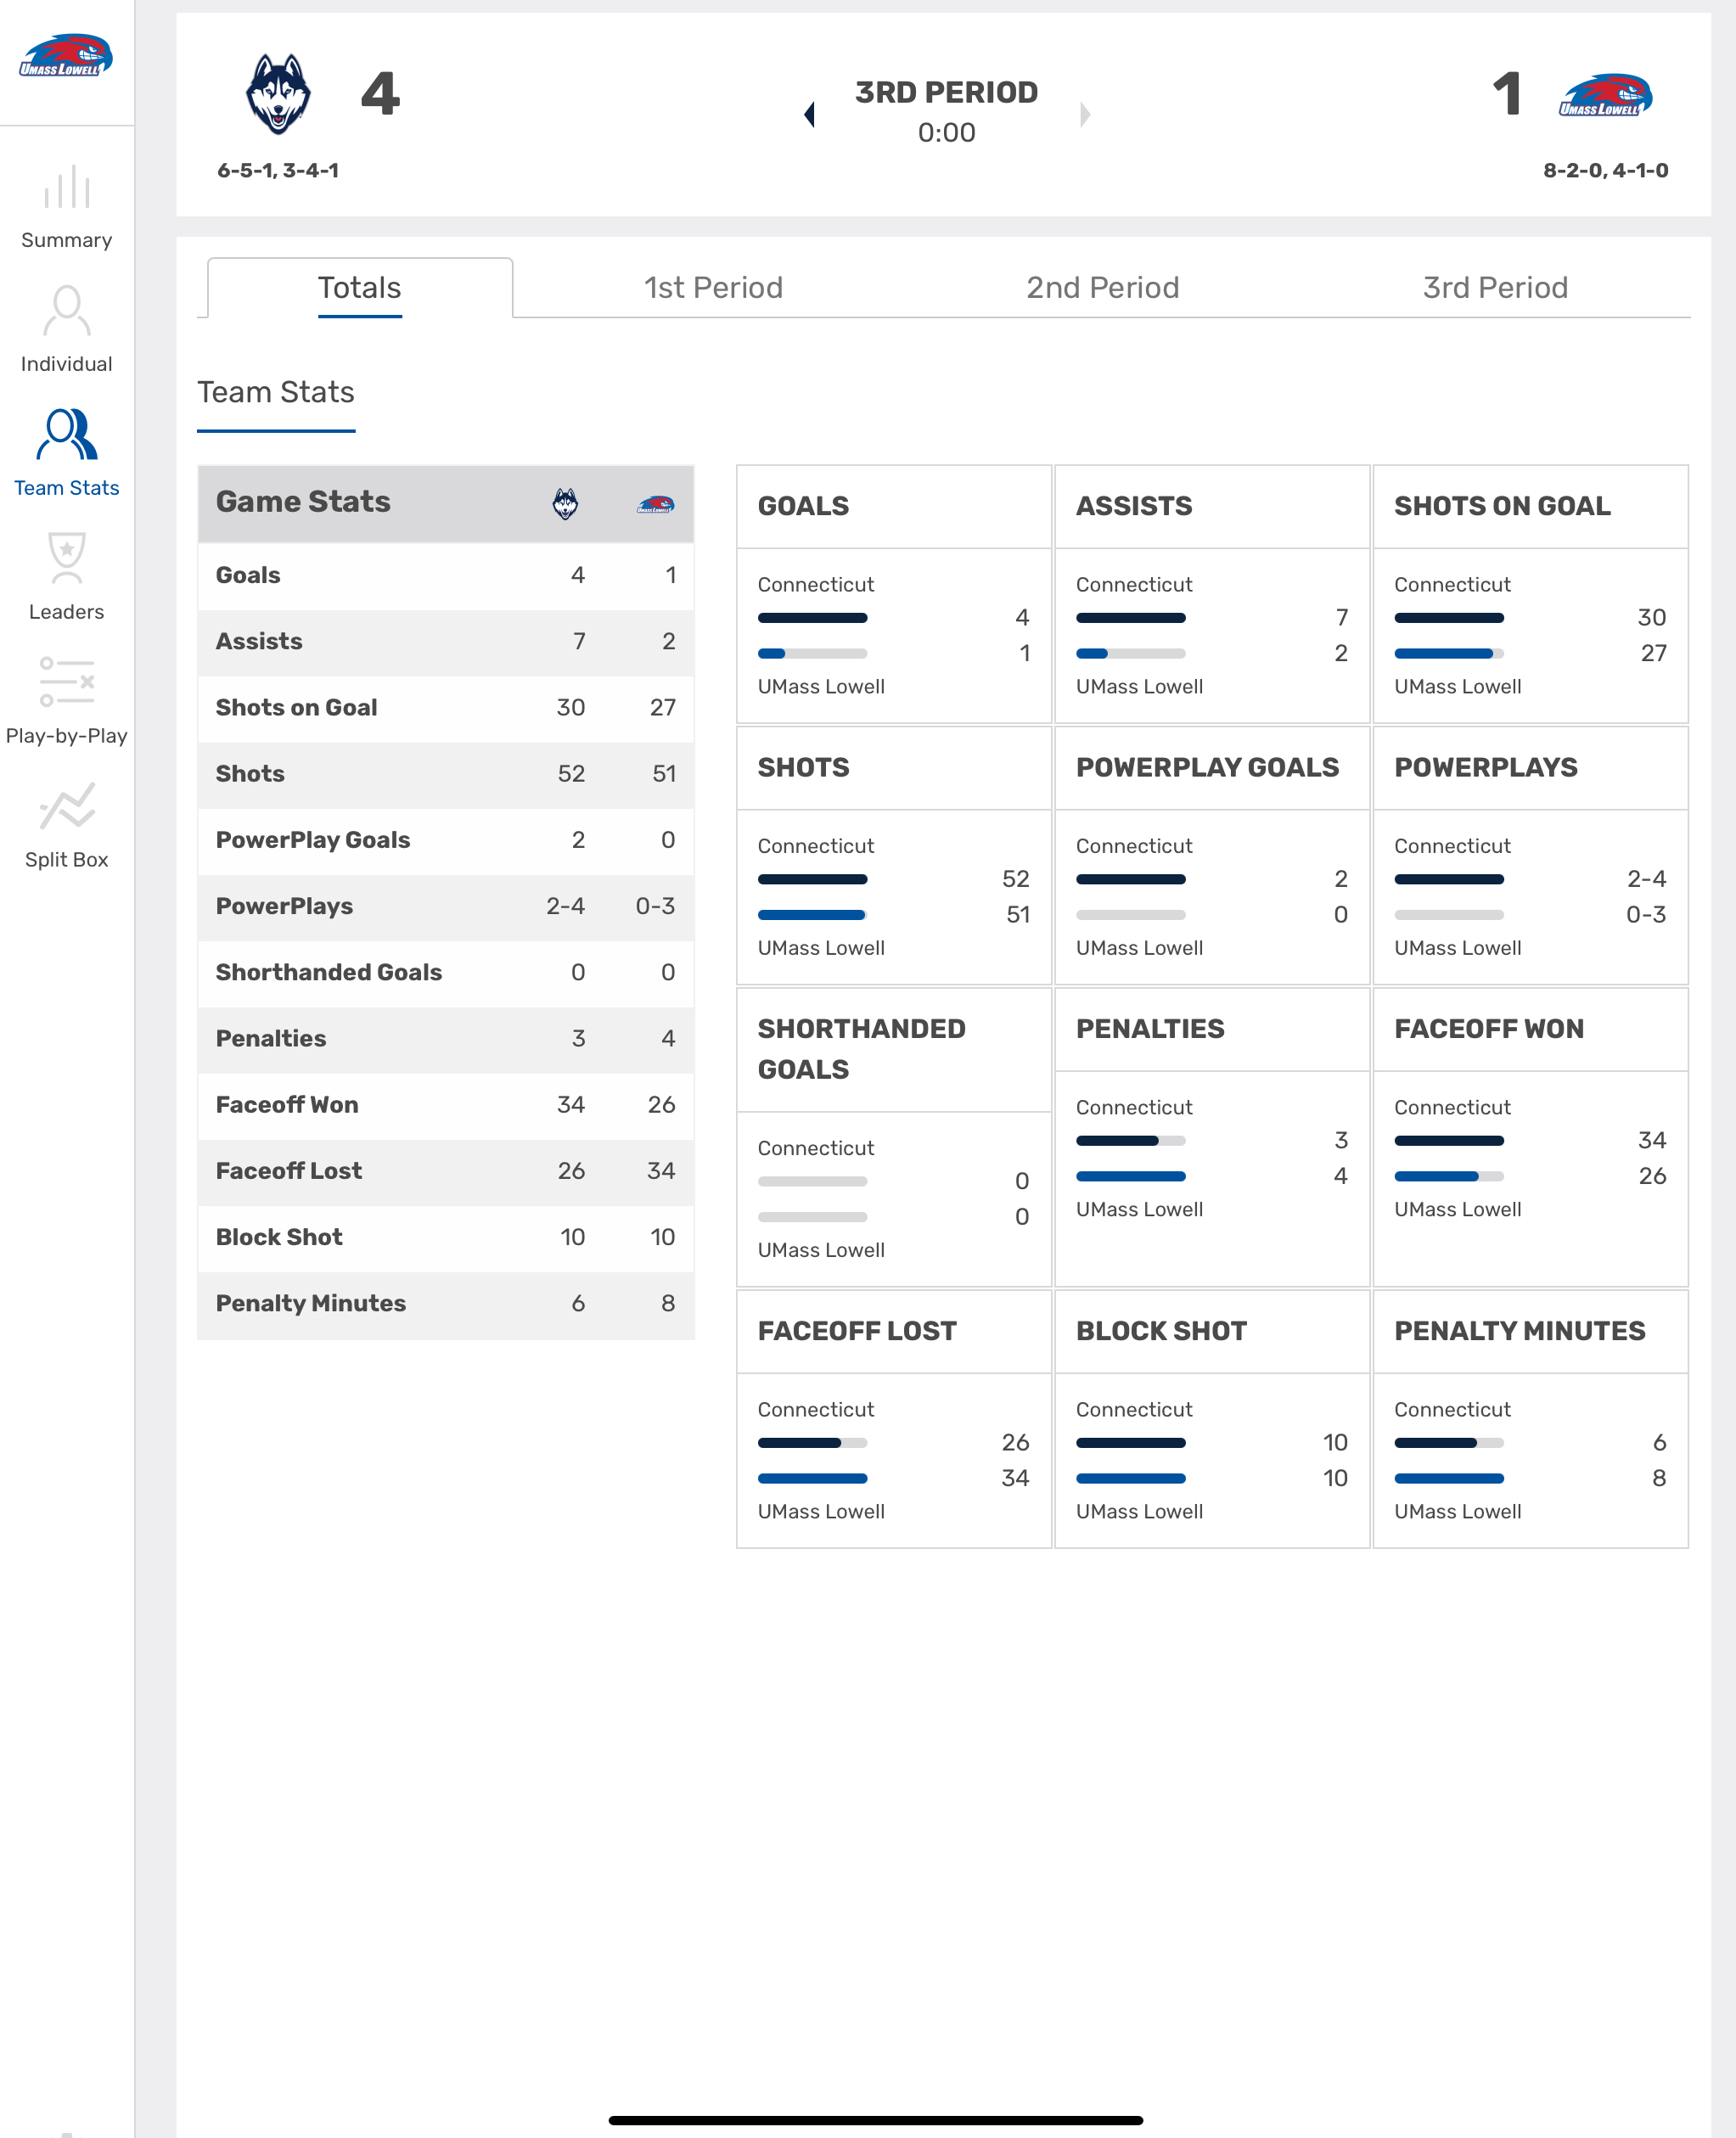This screenshot has height=2138, width=1736.
Task: Click the Huskies logo in Game Stats header
Action: [x=565, y=504]
